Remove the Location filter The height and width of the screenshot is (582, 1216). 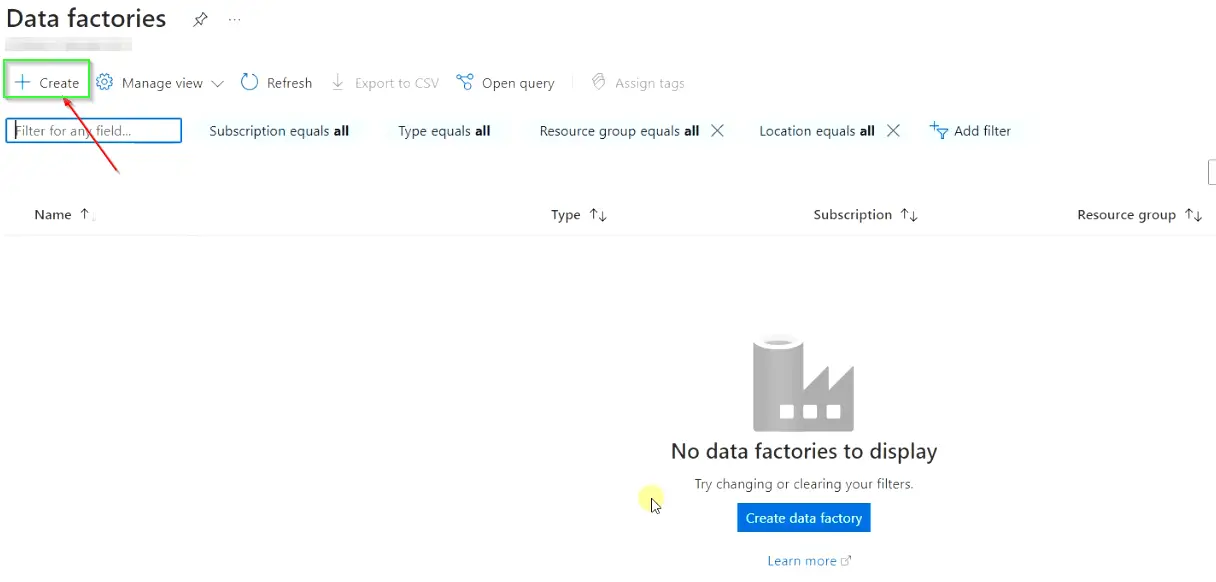click(x=894, y=131)
